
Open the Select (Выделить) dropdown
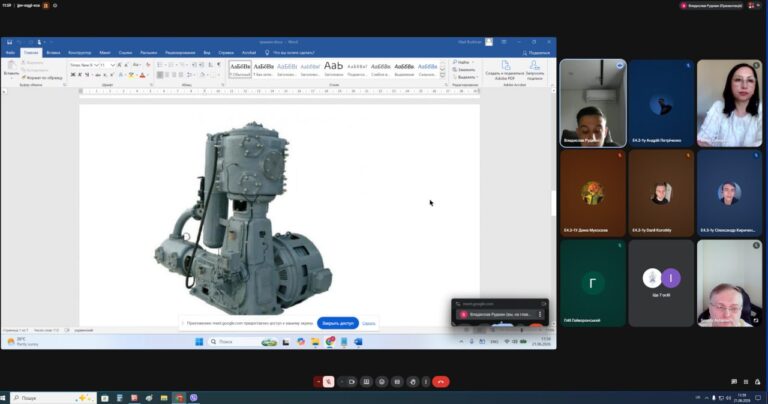(465, 77)
